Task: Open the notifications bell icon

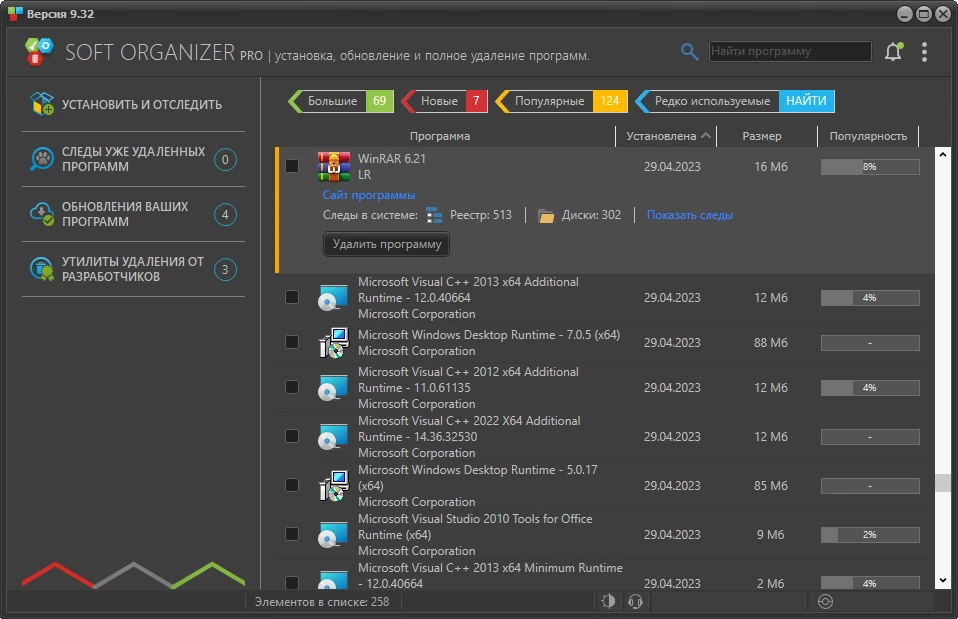Action: [x=893, y=51]
